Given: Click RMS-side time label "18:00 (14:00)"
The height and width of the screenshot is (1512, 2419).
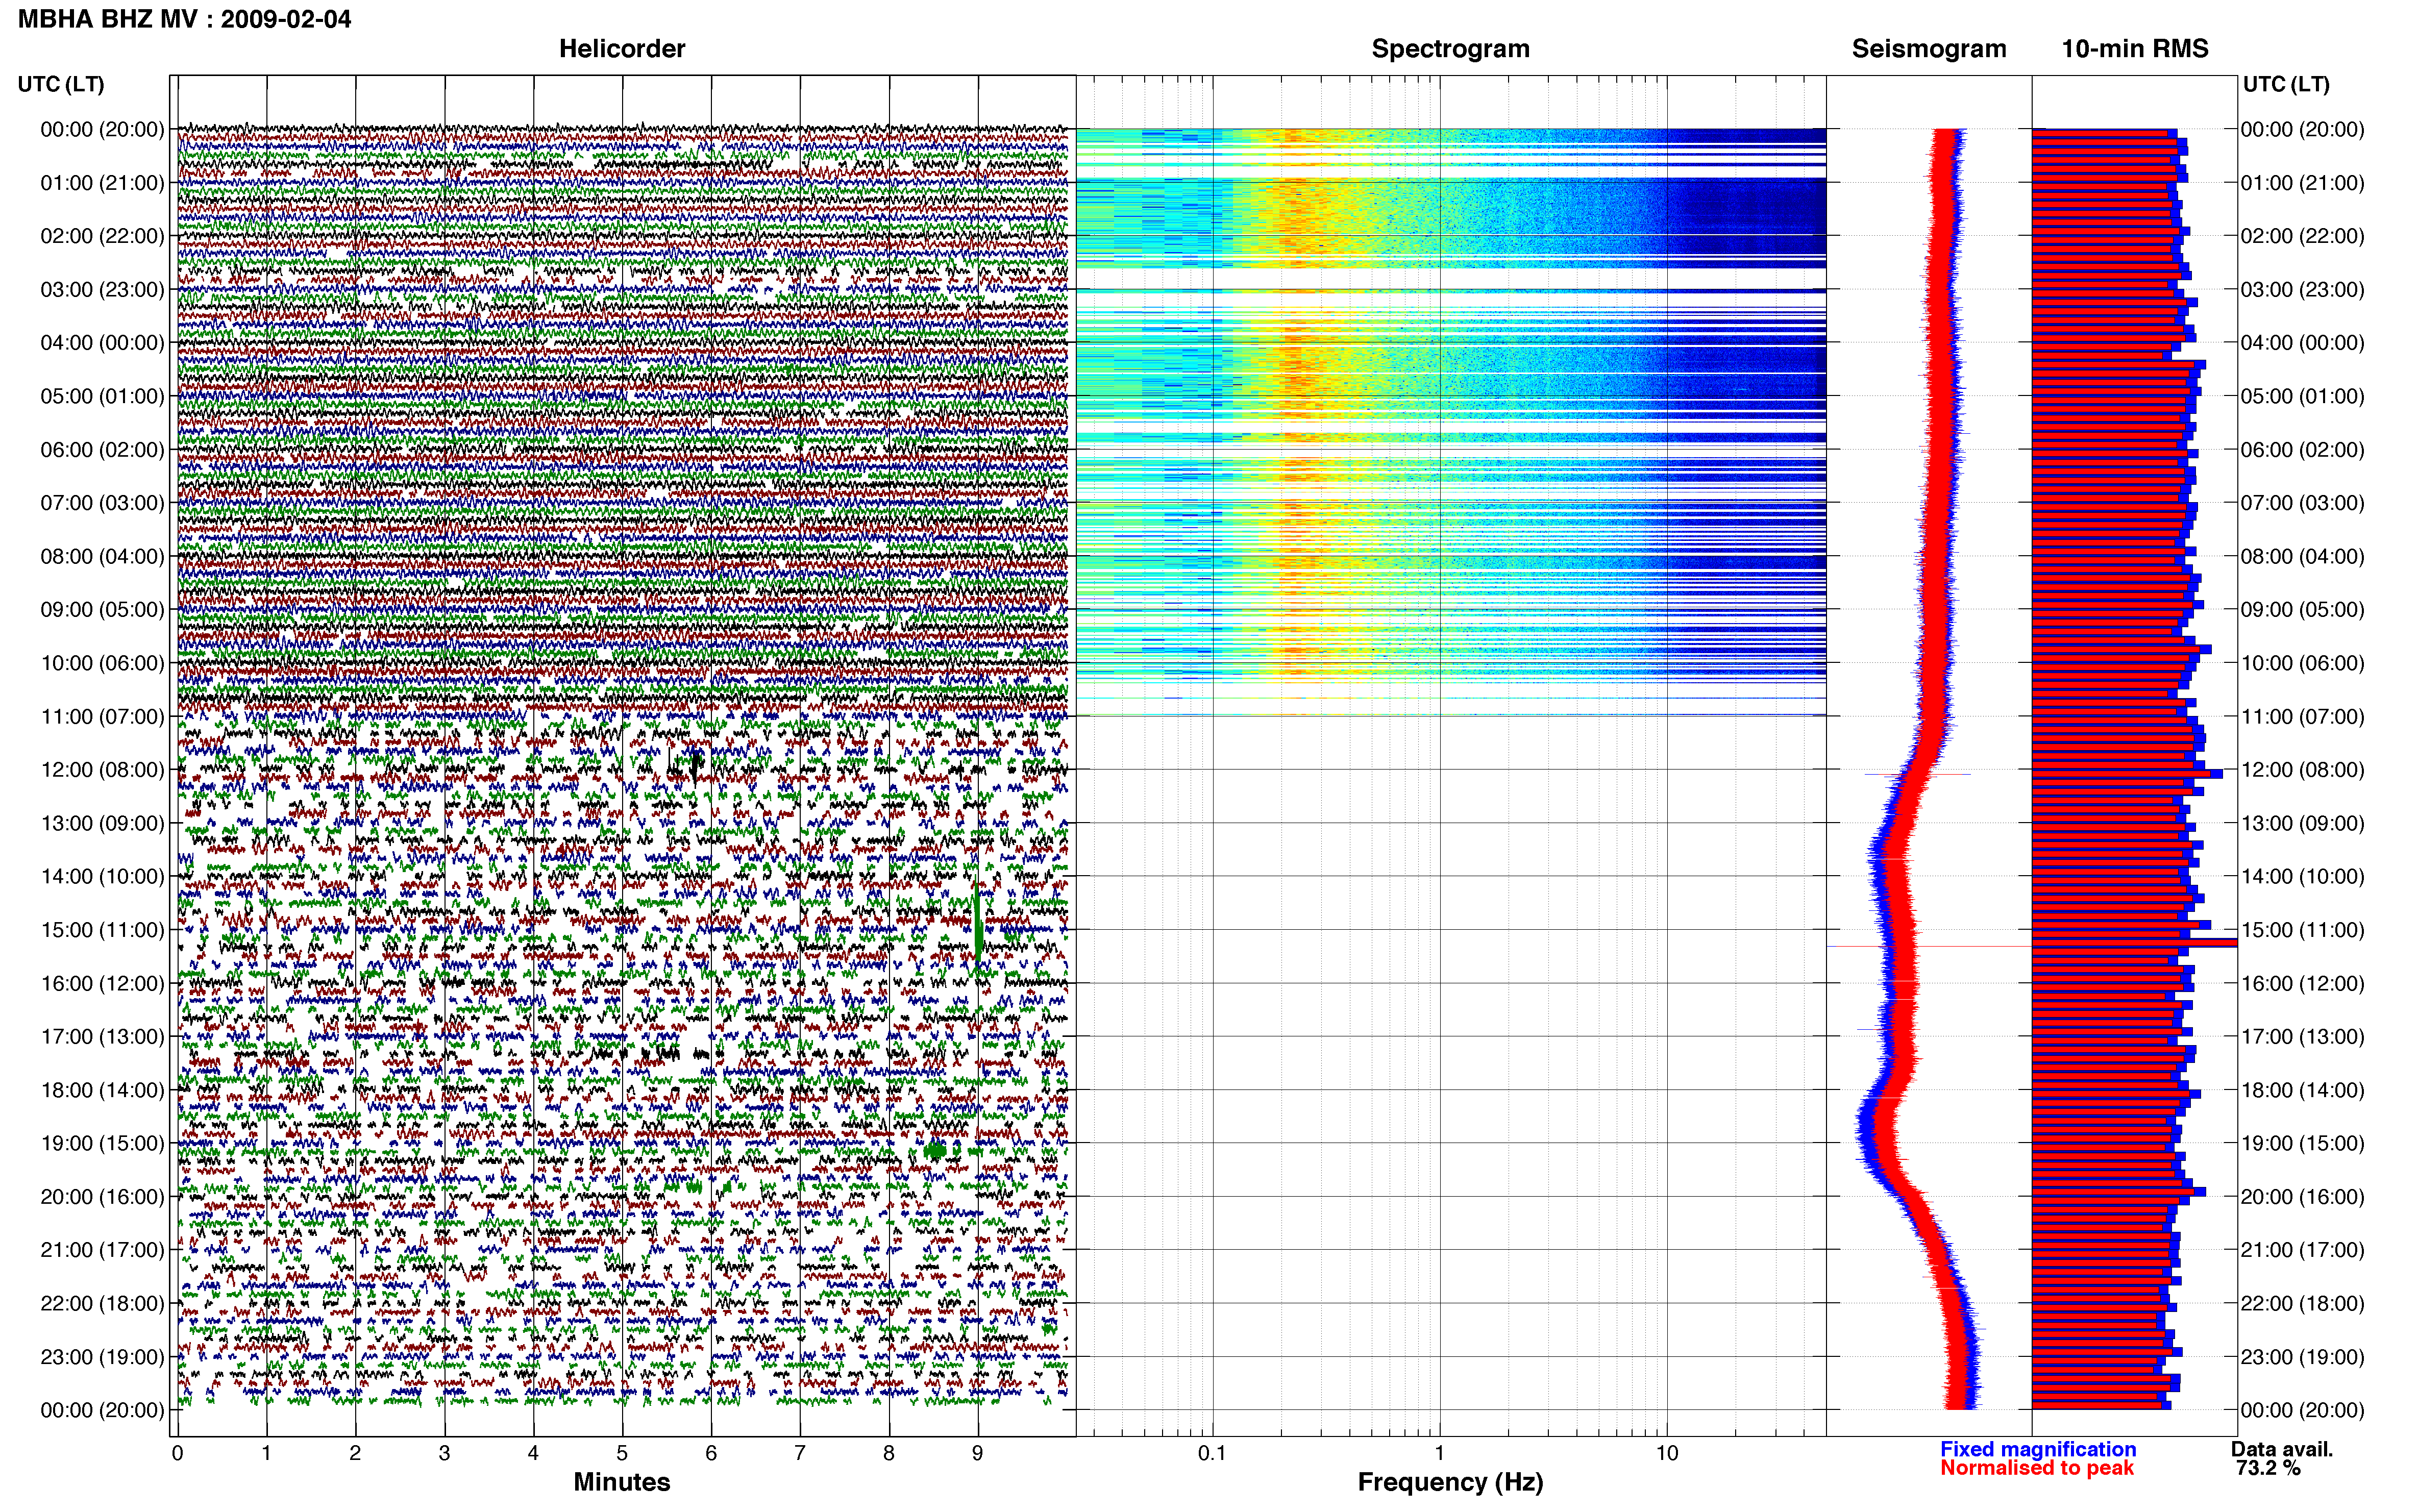Looking at the screenshot, I should point(2302,1090).
